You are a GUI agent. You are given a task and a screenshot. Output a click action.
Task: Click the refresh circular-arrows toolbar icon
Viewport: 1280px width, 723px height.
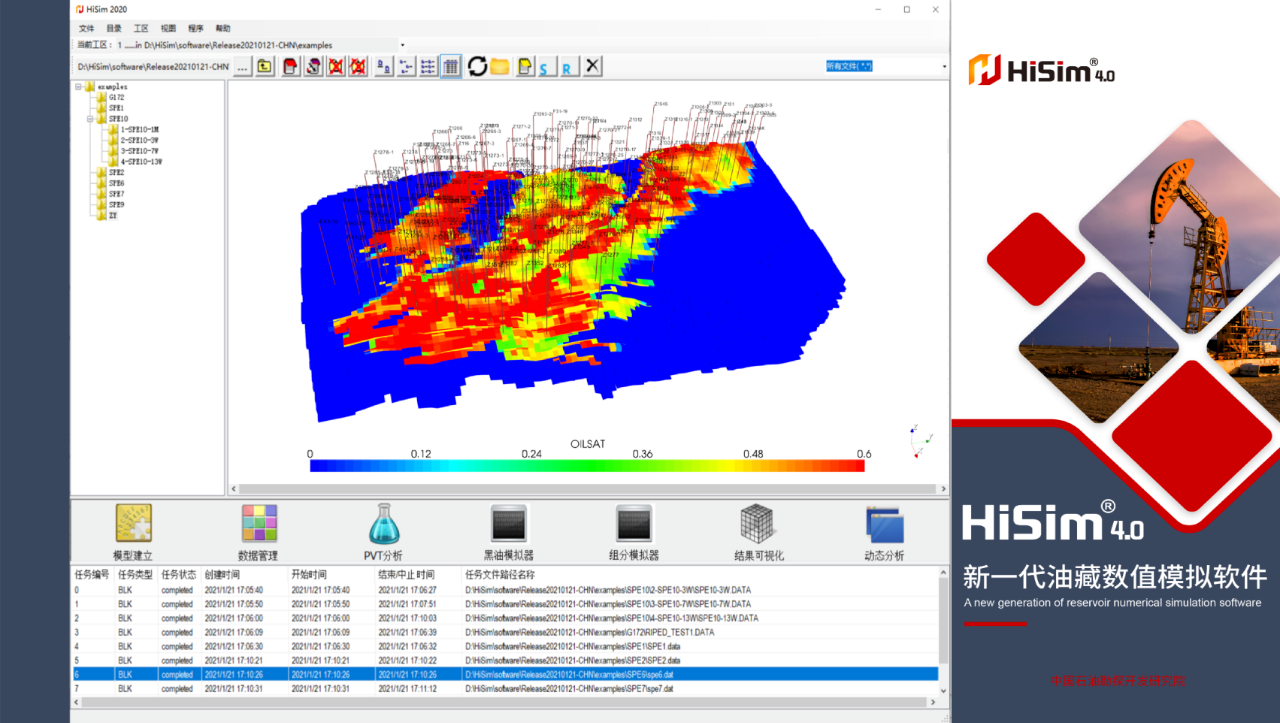(477, 66)
